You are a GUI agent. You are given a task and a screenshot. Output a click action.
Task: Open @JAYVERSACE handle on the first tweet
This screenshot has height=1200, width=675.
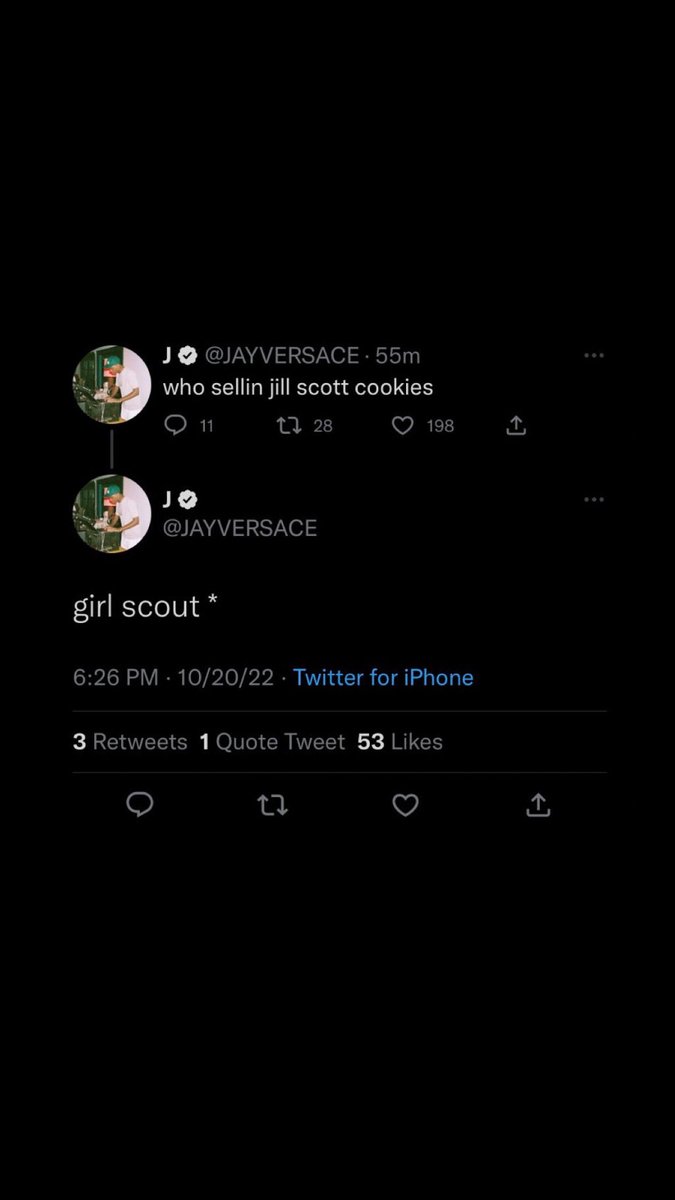(282, 356)
